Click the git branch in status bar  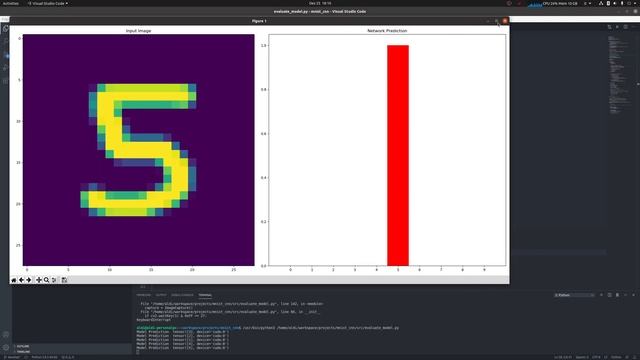pyautogui.click(x=12, y=357)
